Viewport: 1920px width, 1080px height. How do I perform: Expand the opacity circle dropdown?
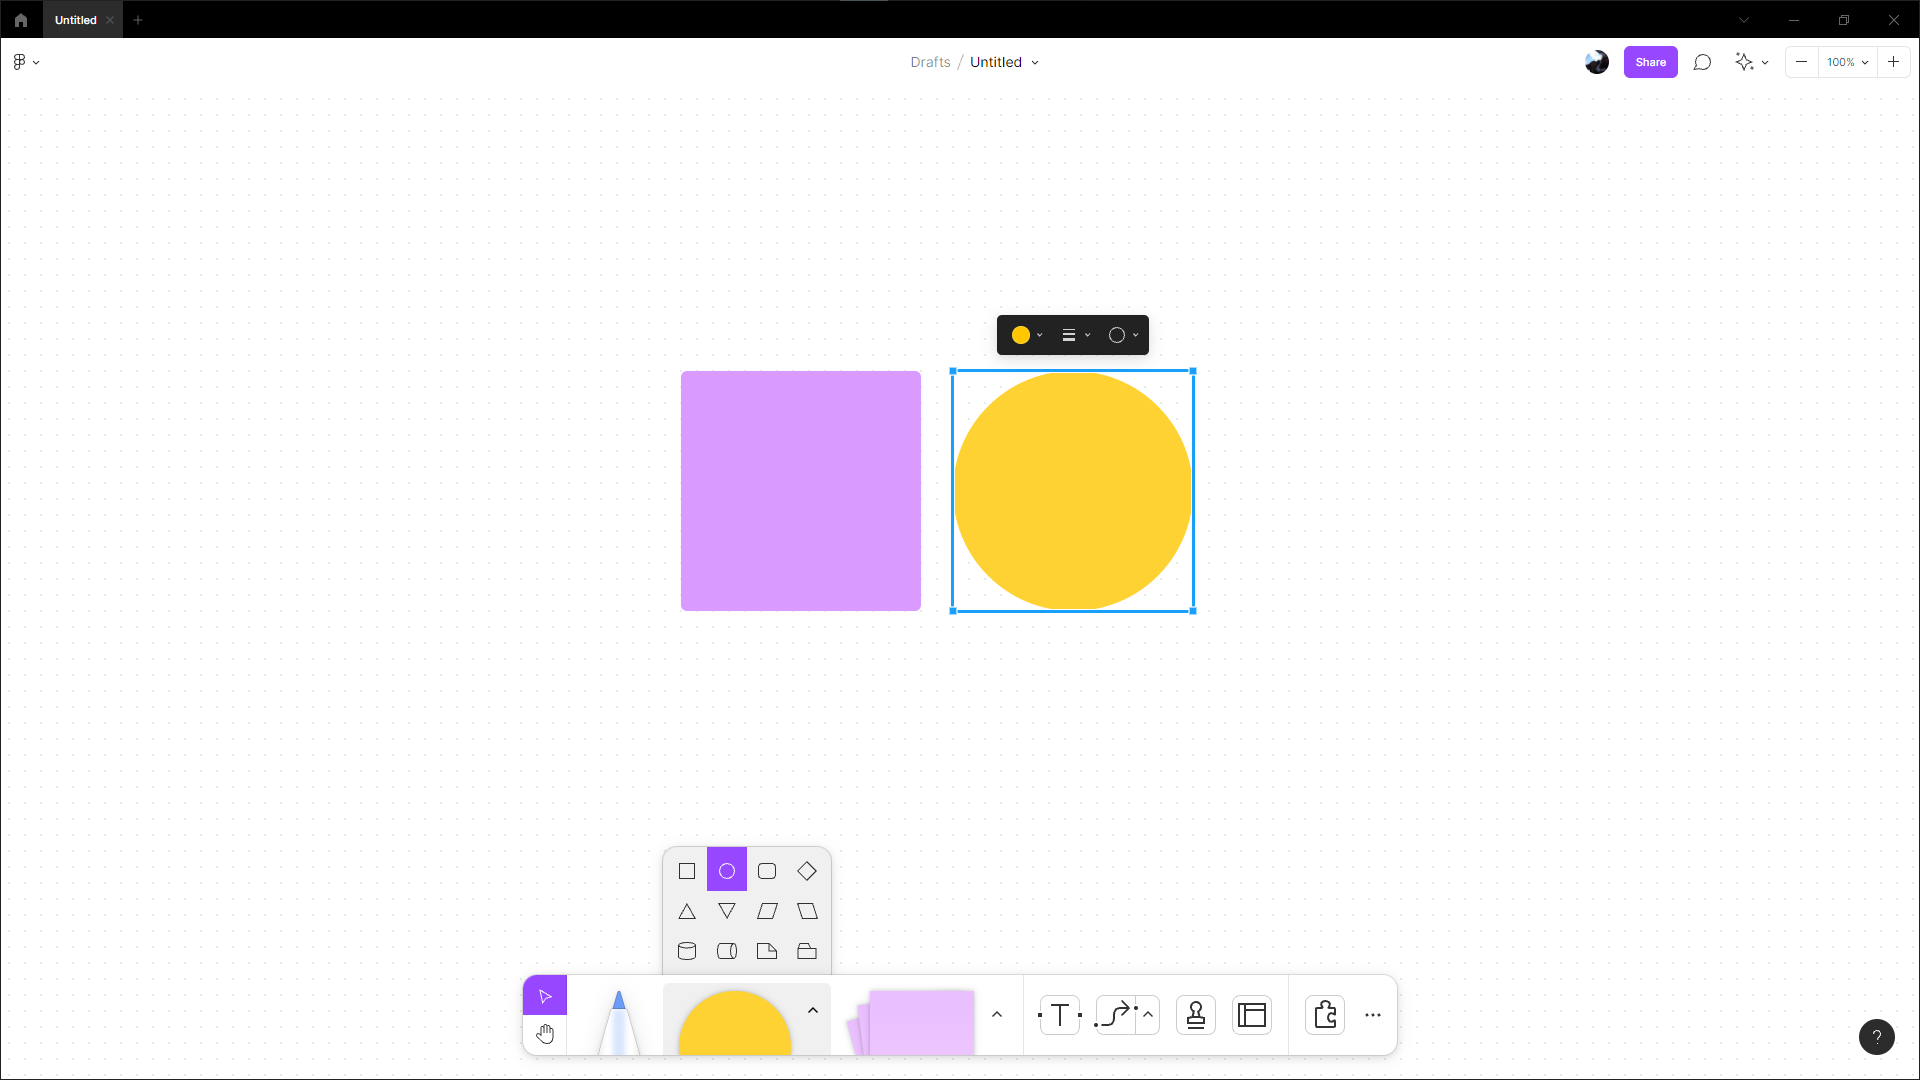coord(1135,335)
